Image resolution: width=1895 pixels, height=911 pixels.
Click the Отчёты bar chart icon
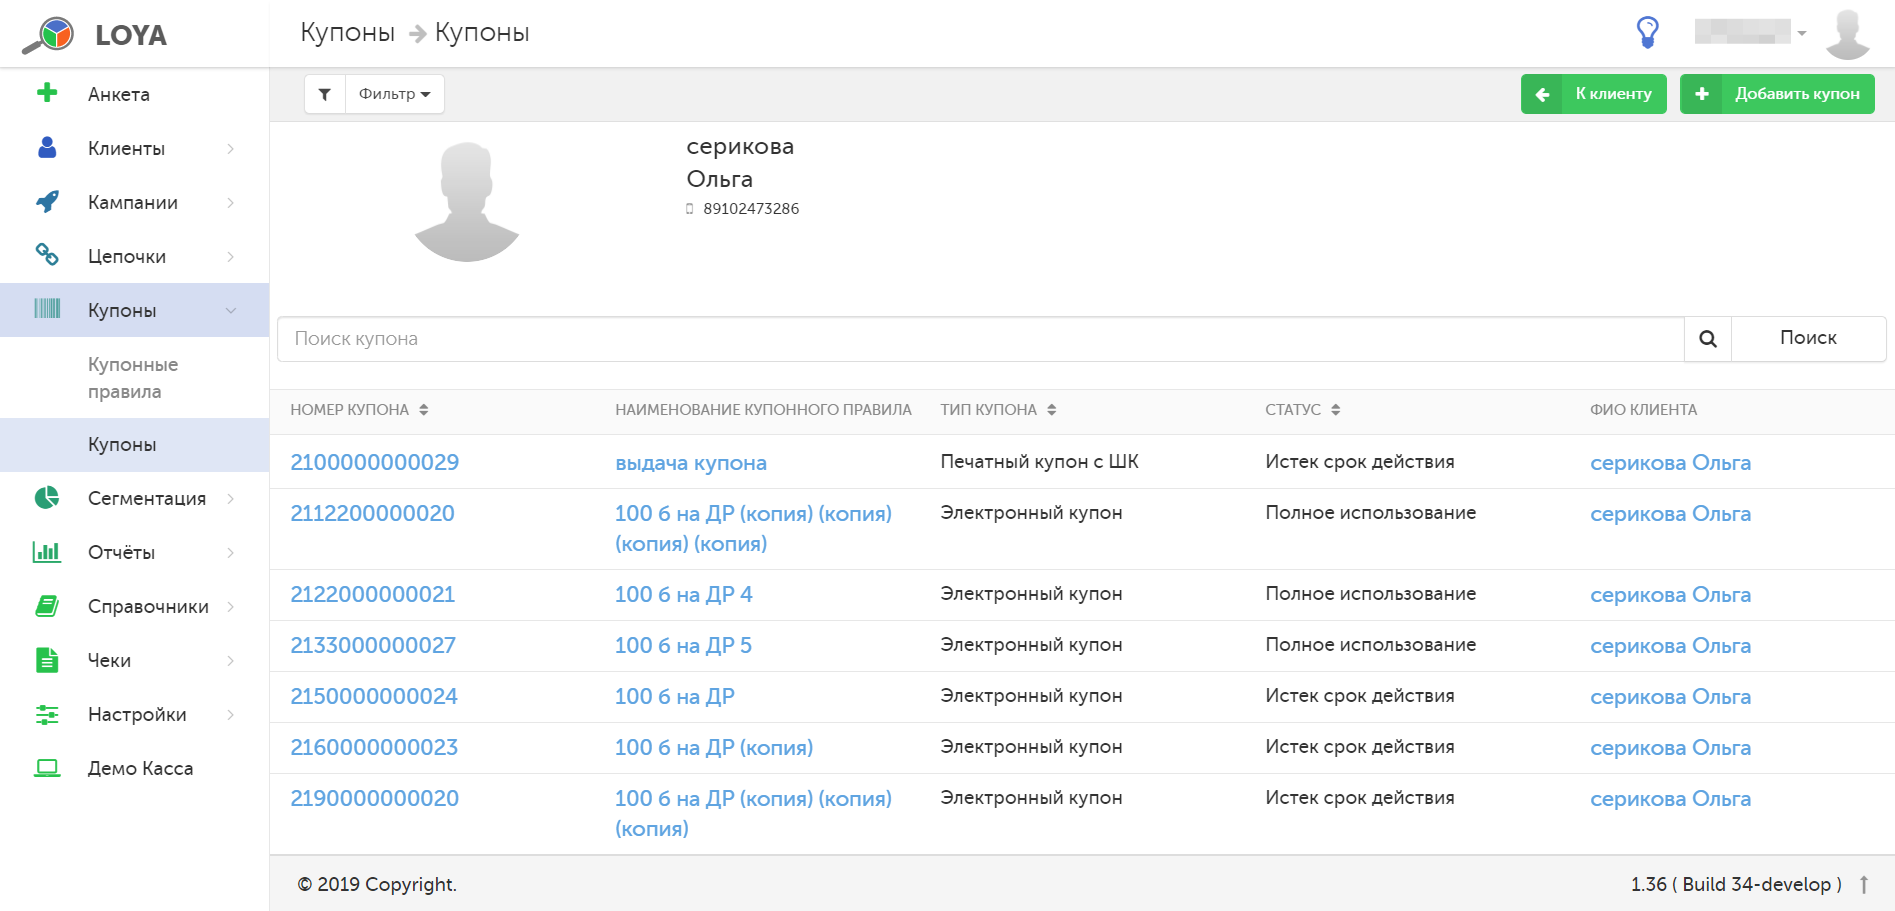point(47,551)
